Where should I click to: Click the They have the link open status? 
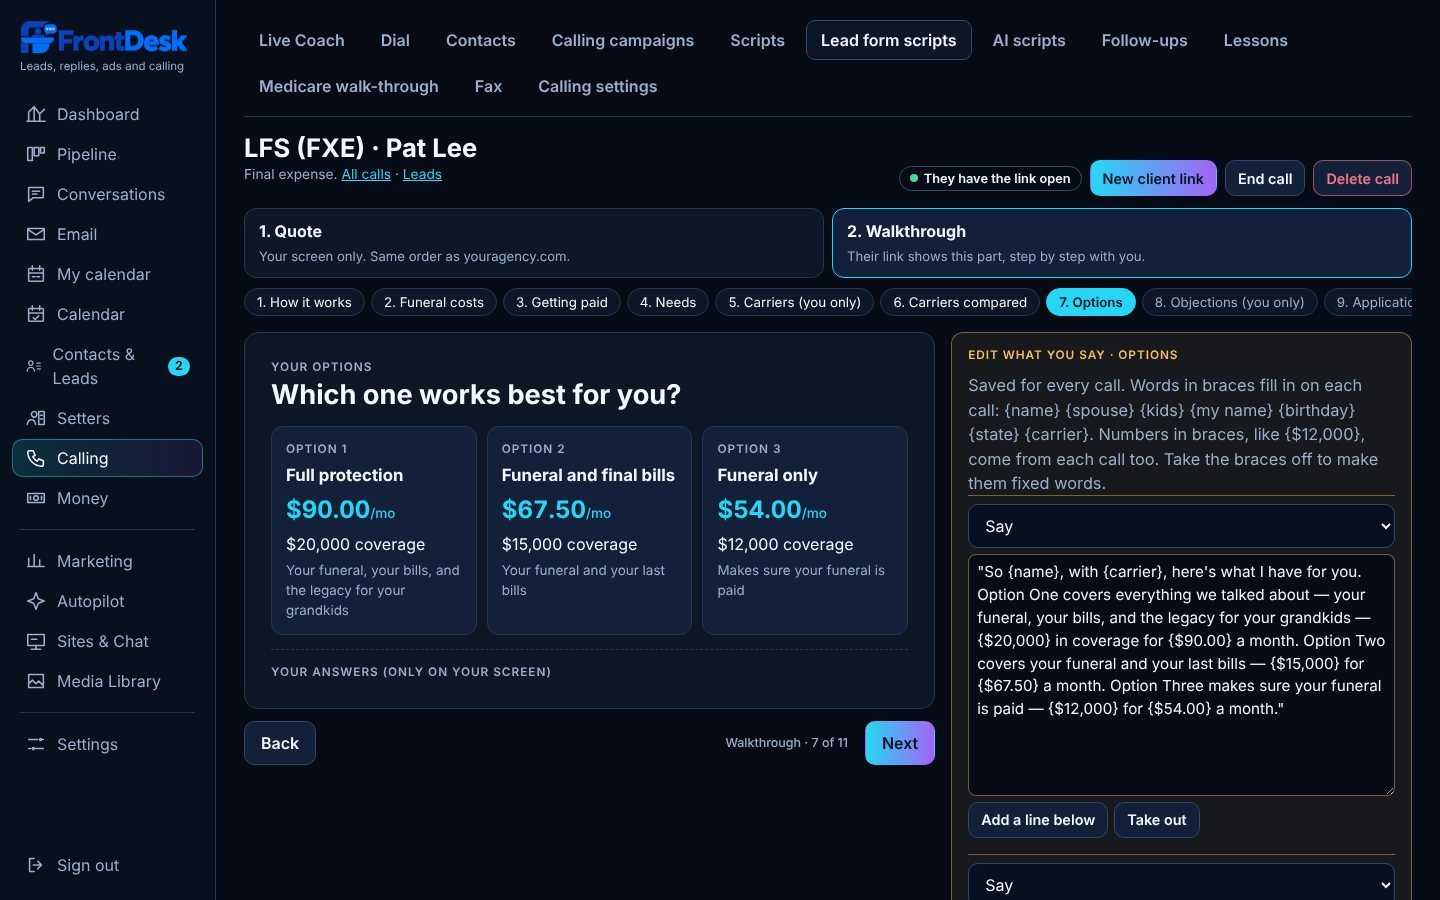pos(990,178)
